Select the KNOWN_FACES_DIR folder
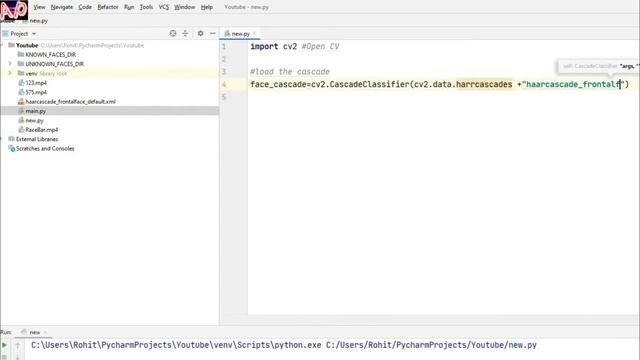Image resolution: width=640 pixels, height=360 pixels. point(51,55)
